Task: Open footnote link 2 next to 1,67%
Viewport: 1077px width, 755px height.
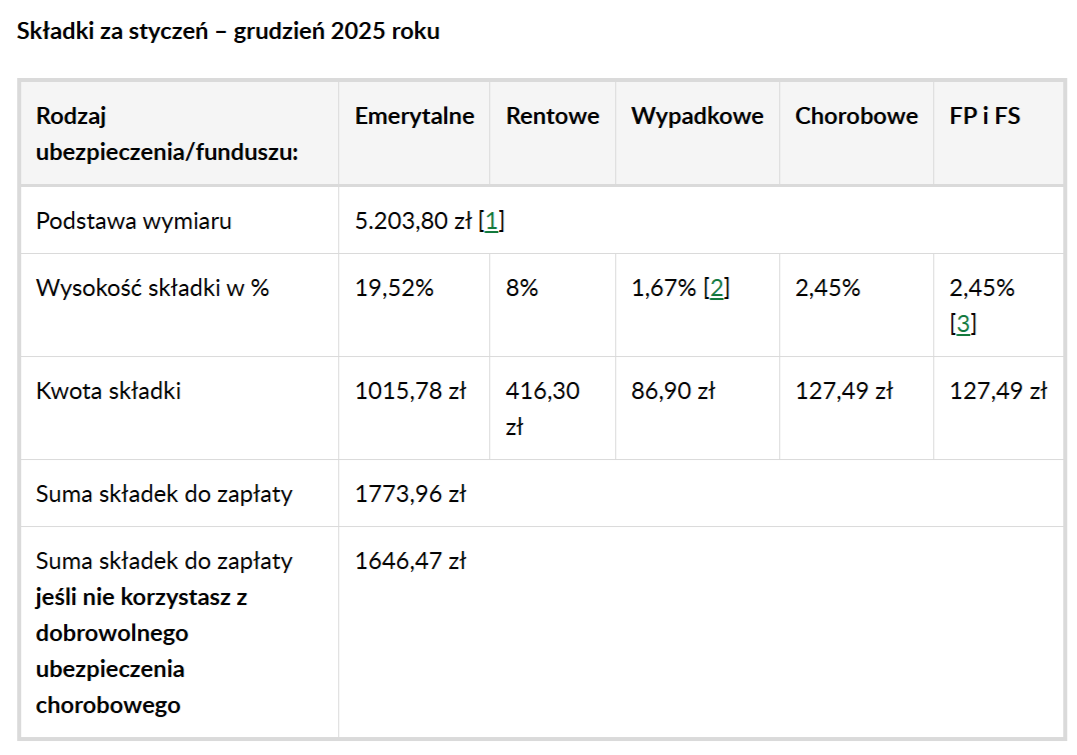Action: [716, 289]
